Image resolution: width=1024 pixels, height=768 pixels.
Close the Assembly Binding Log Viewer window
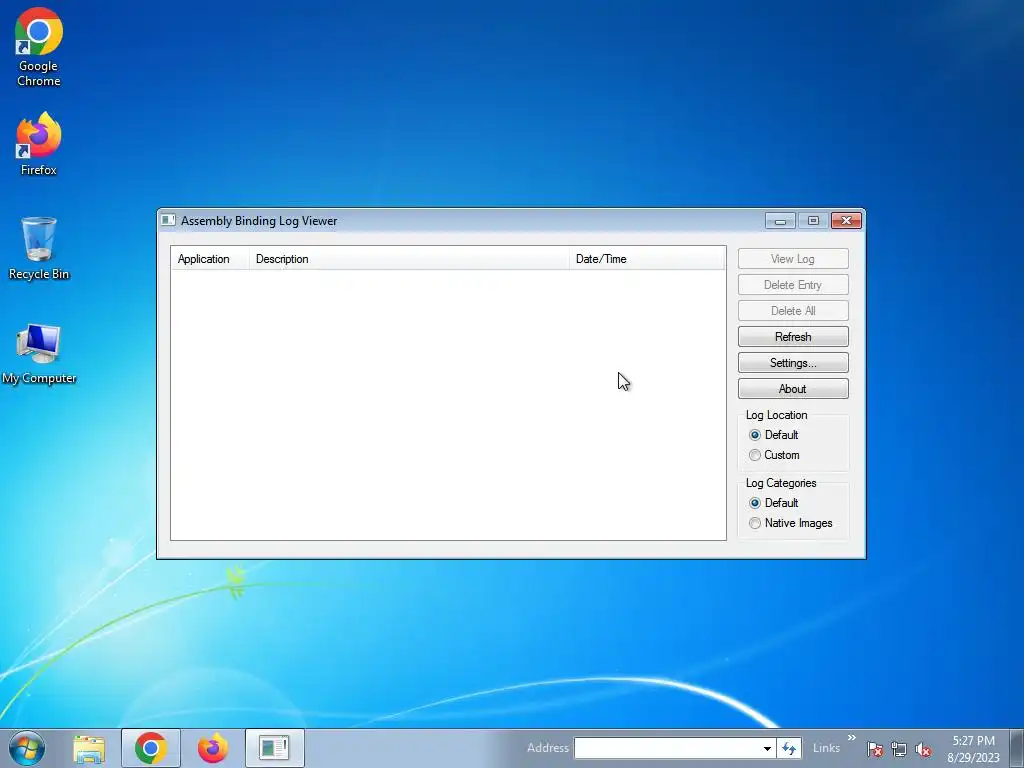846,221
